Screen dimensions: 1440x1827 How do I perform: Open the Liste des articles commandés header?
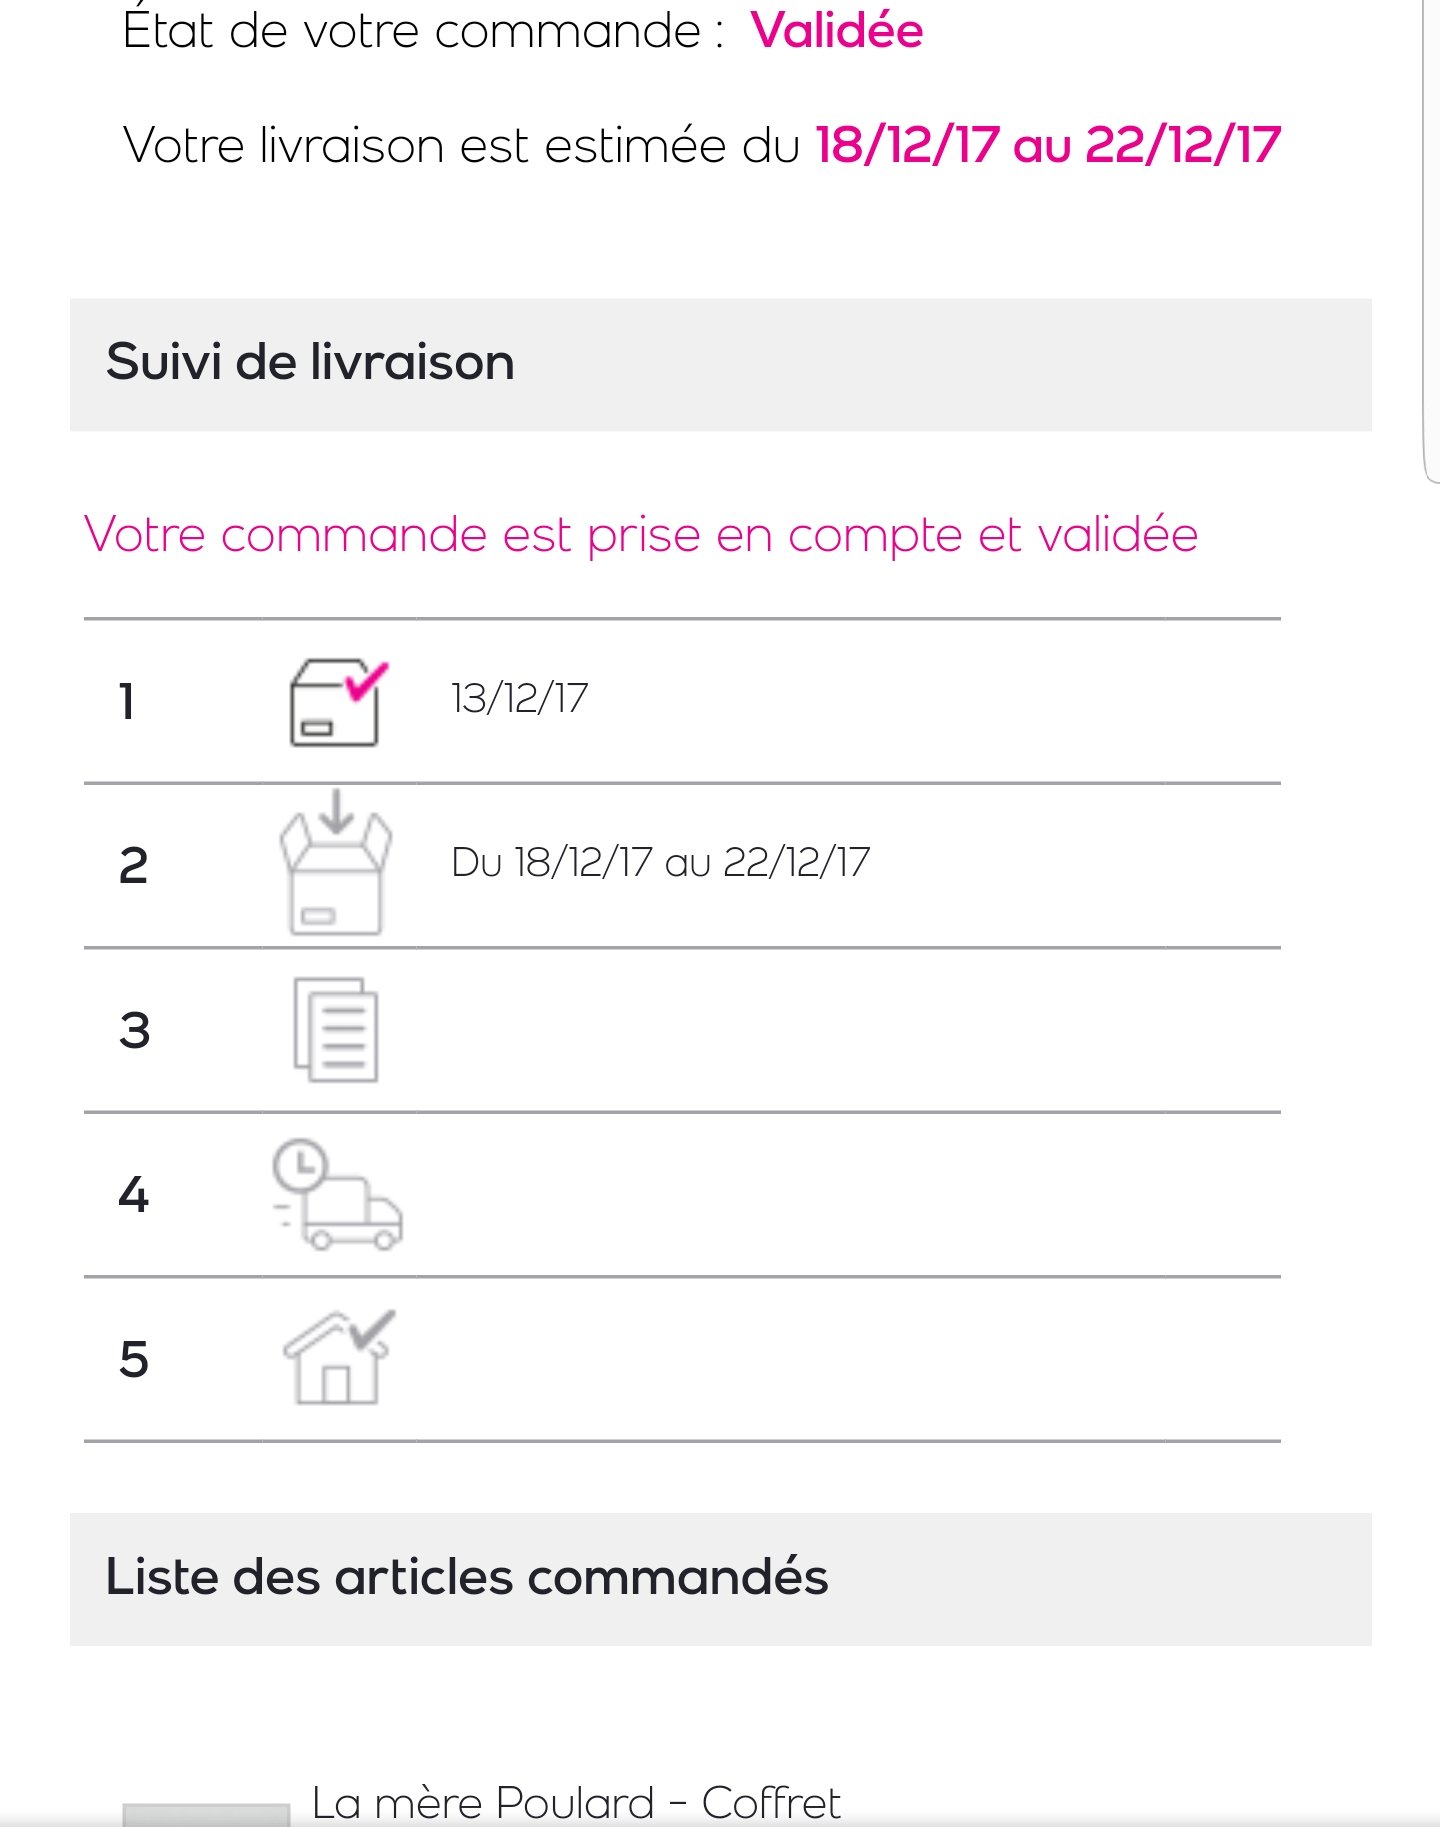tap(720, 1579)
